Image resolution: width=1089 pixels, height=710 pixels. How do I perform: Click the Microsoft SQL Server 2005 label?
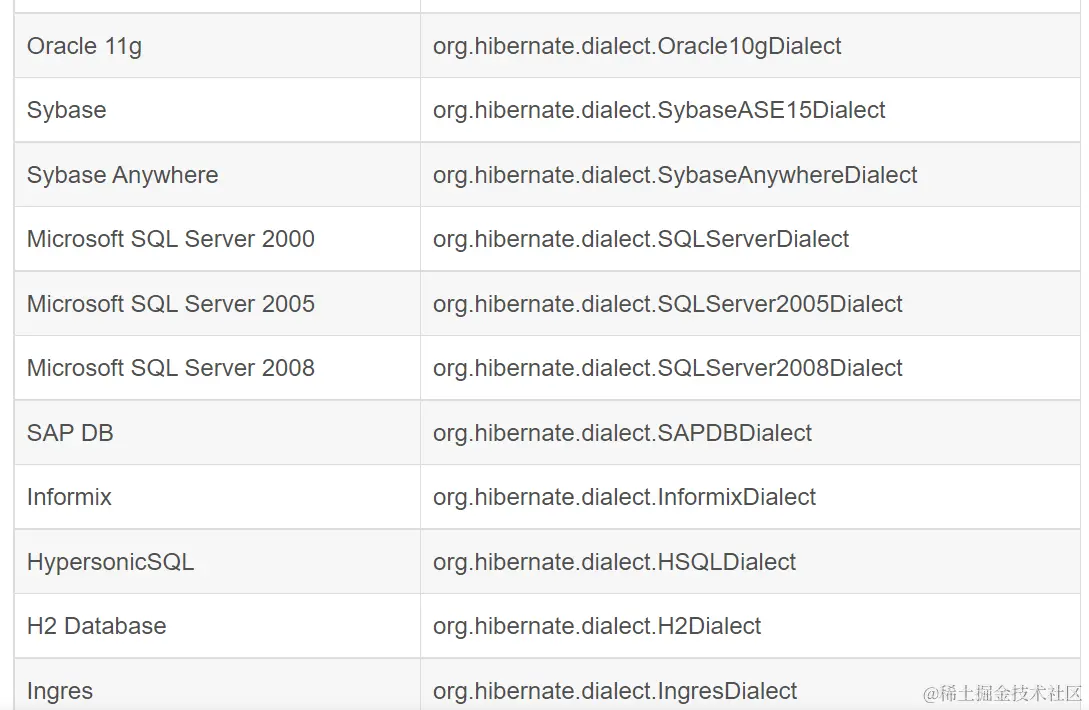(170, 304)
